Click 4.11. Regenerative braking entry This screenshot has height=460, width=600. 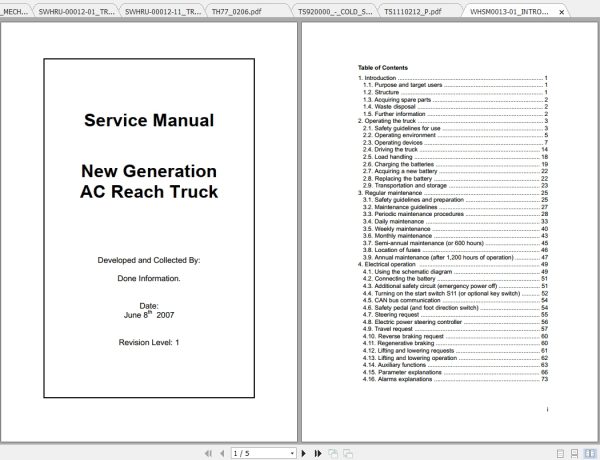coord(455,344)
